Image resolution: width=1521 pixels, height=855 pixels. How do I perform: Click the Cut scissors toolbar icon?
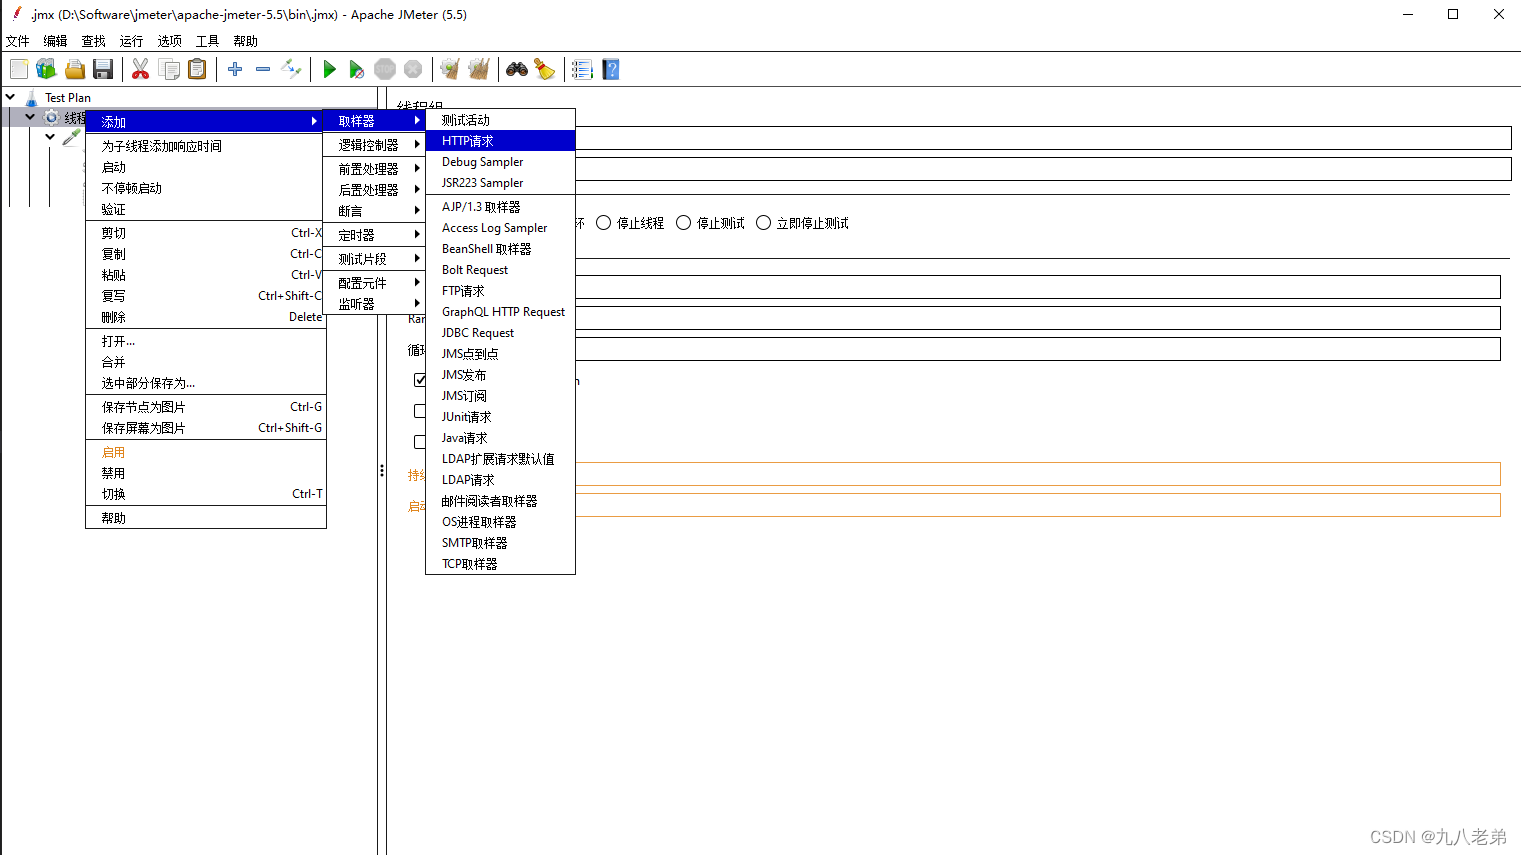tap(141, 69)
